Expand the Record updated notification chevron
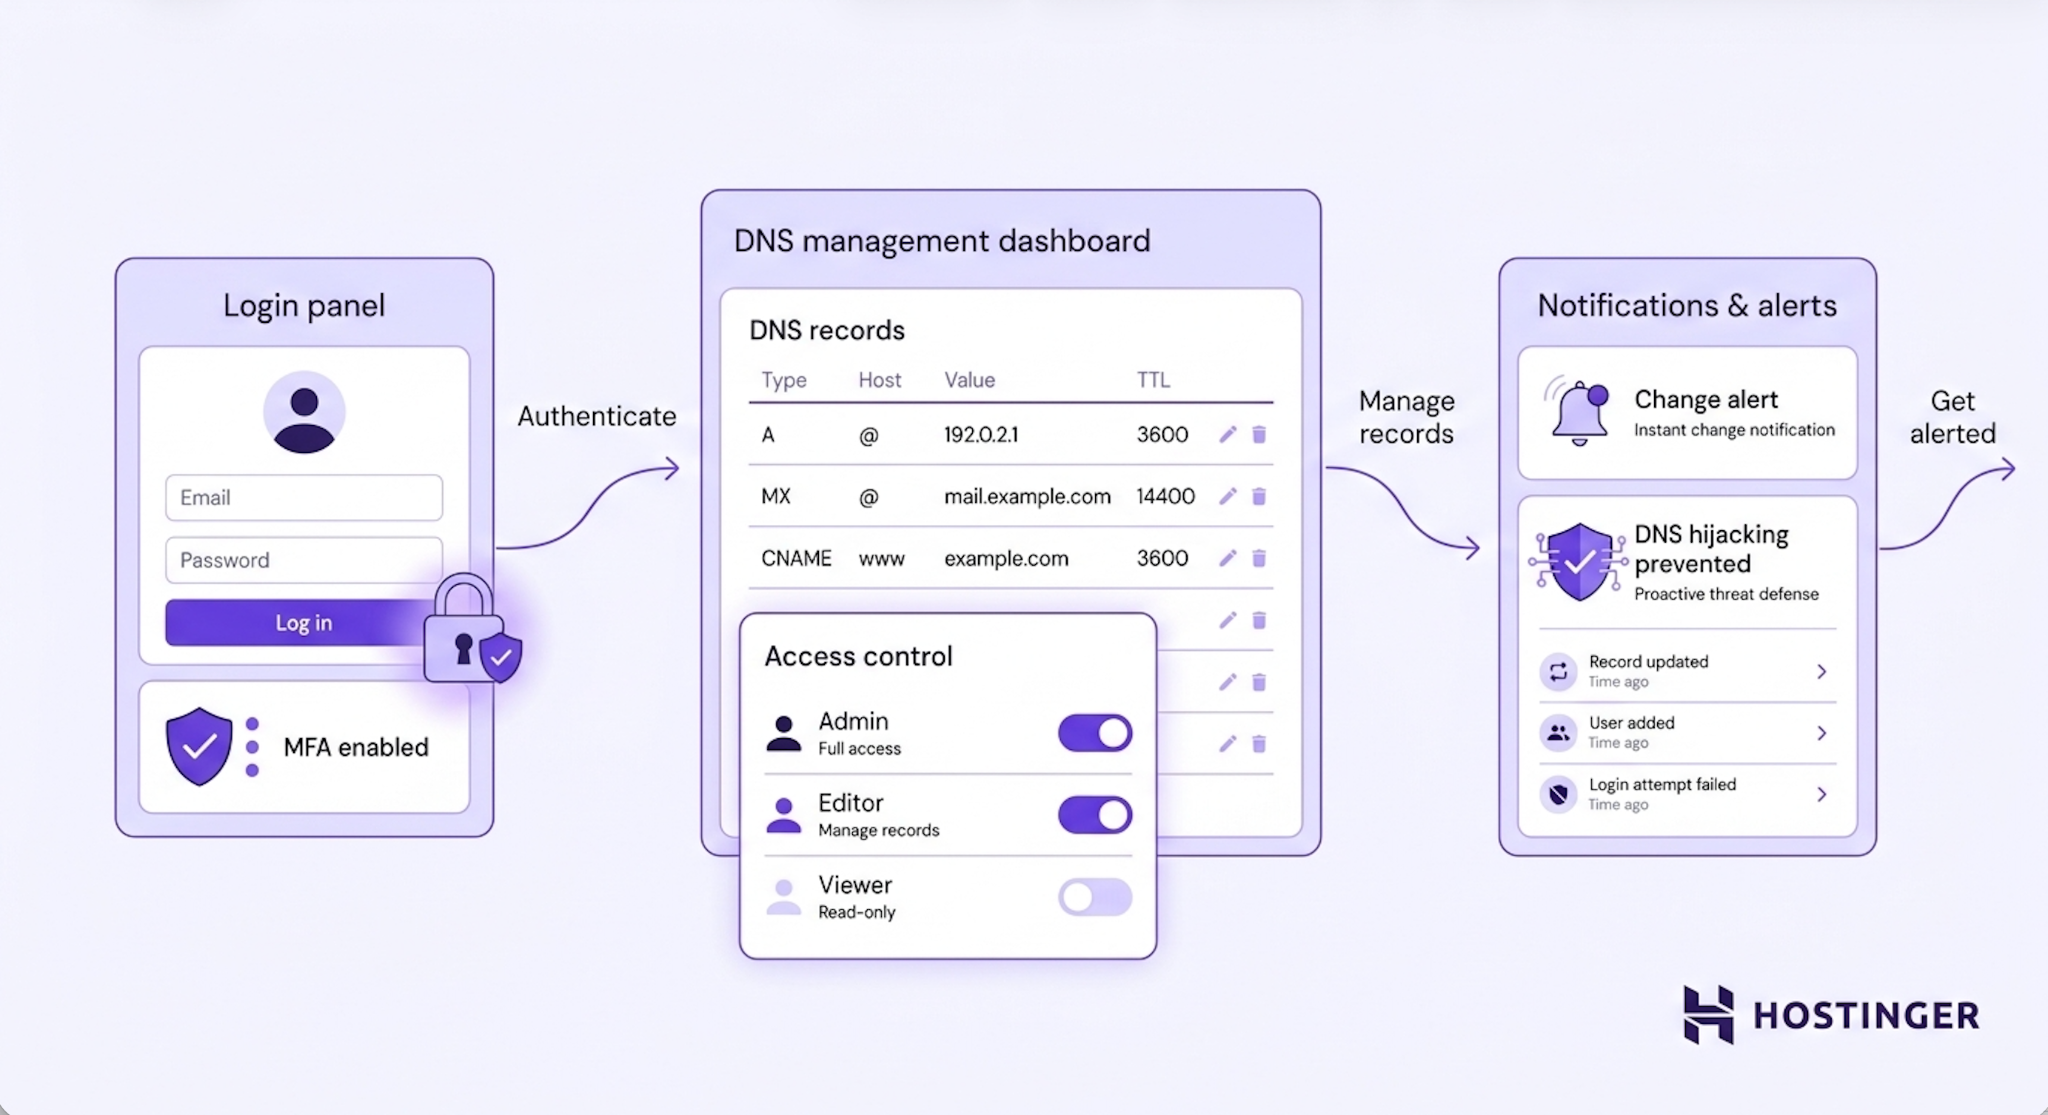Viewport: 2048px width, 1115px height. point(1822,671)
